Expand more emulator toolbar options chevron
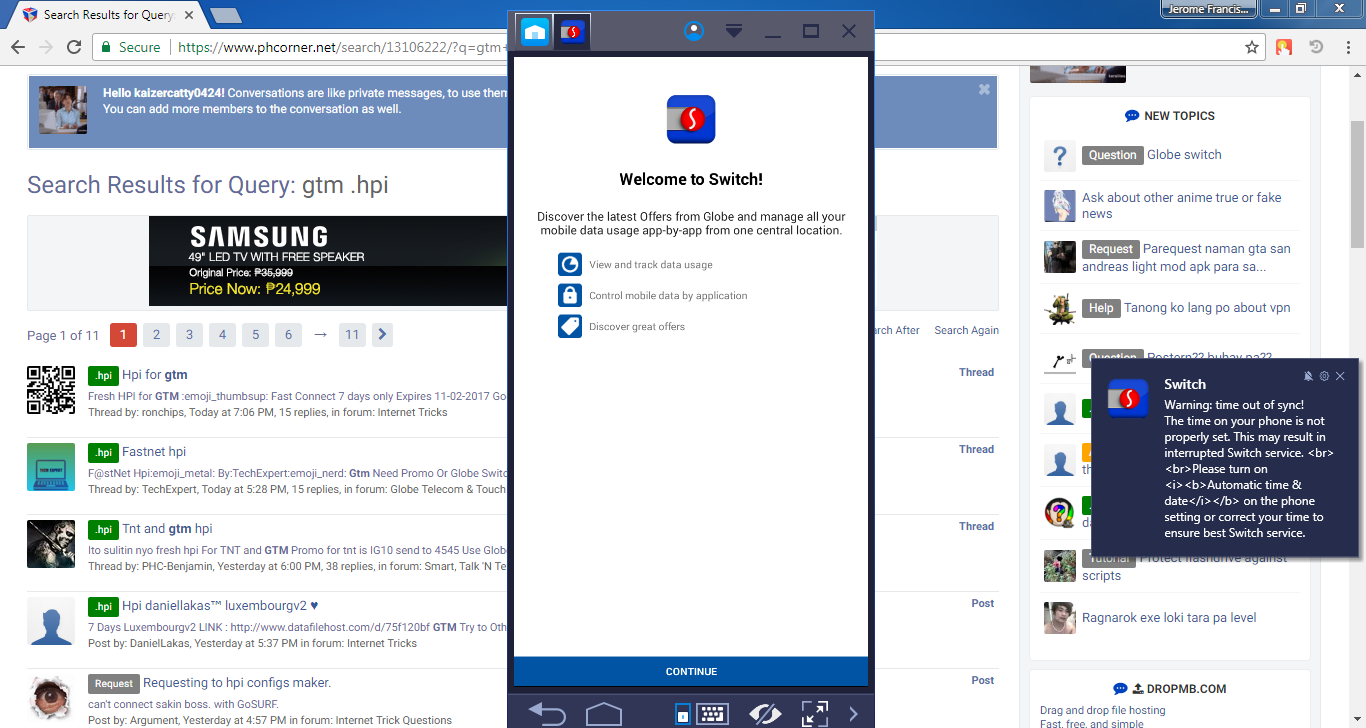Image resolution: width=1366 pixels, height=728 pixels. click(853, 714)
